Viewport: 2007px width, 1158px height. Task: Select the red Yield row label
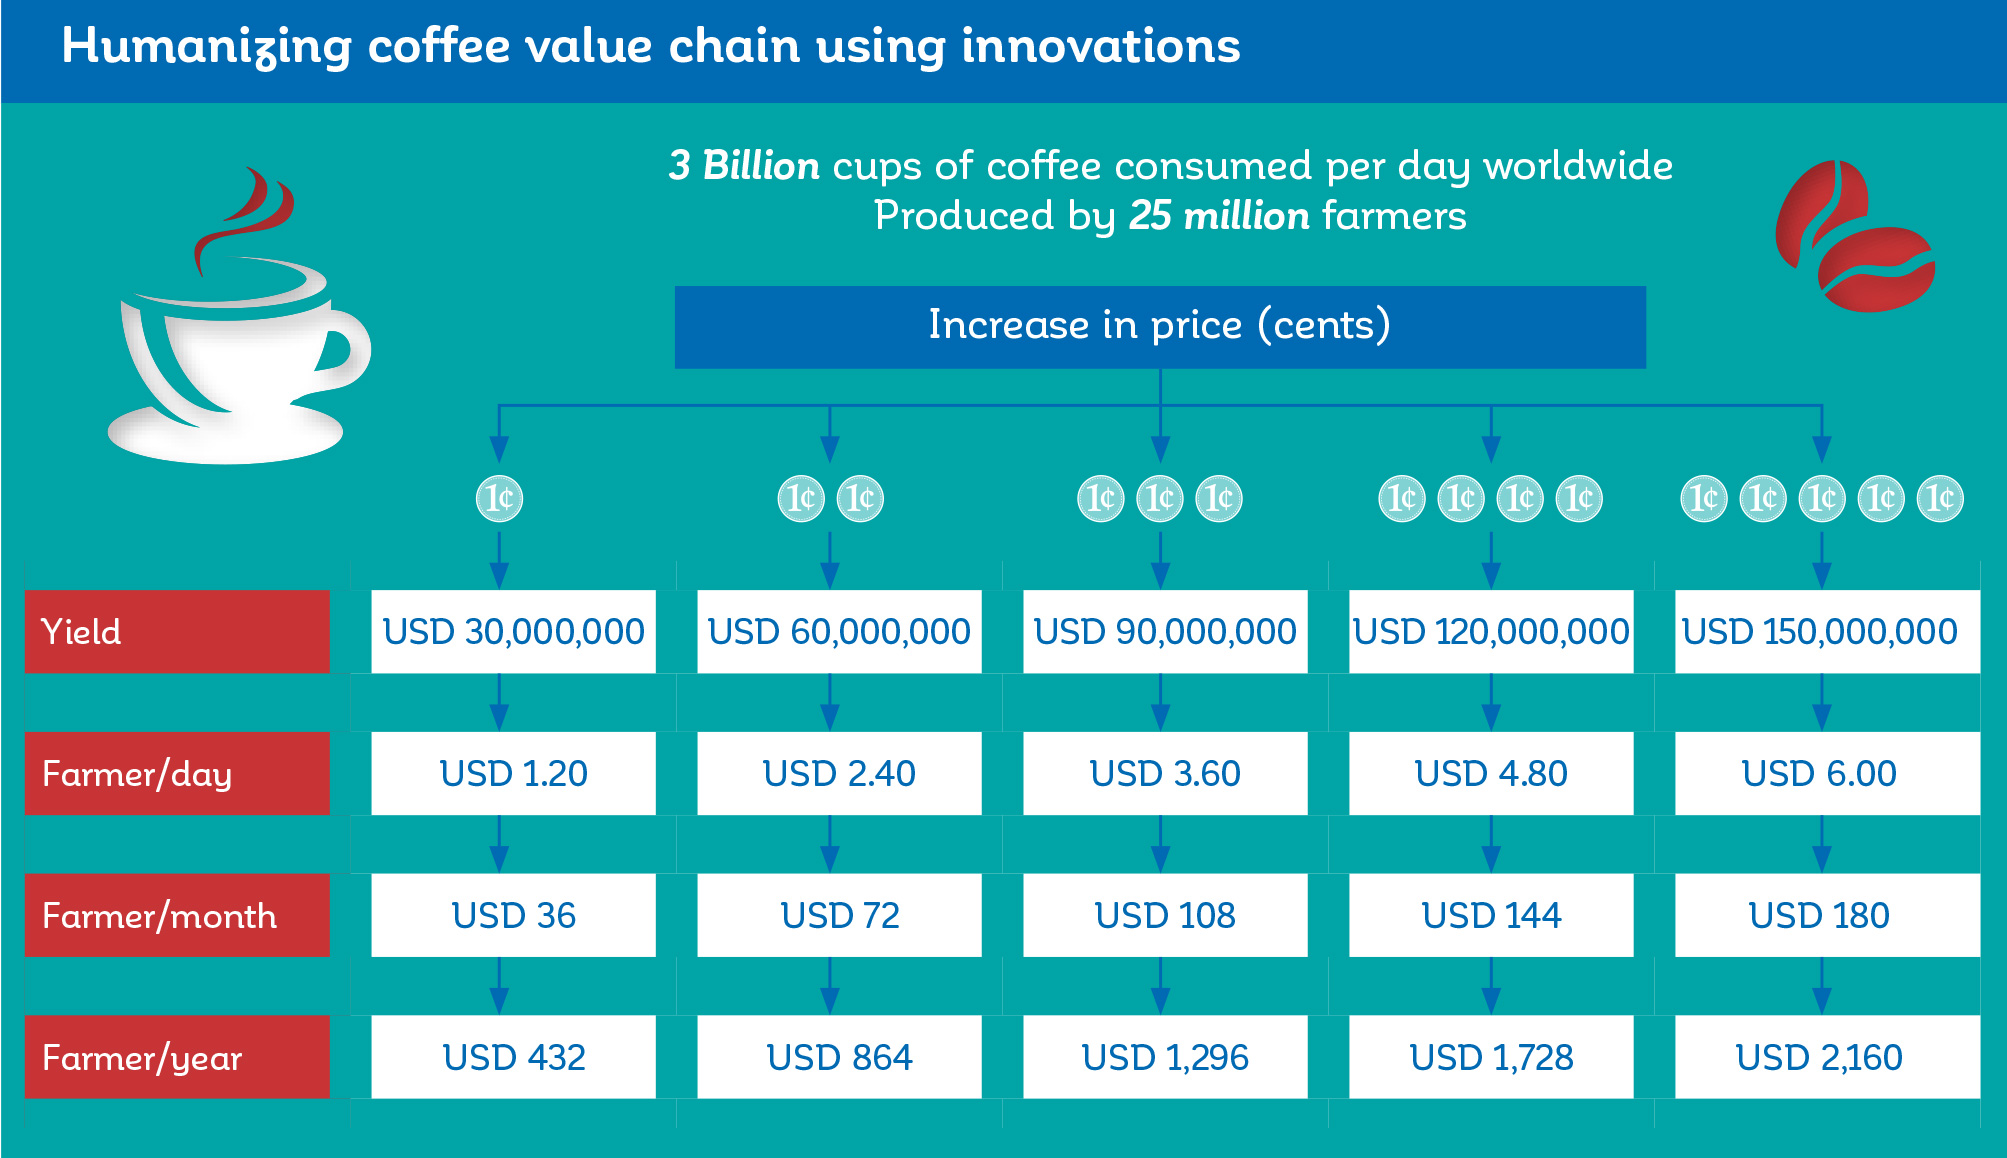point(177,631)
